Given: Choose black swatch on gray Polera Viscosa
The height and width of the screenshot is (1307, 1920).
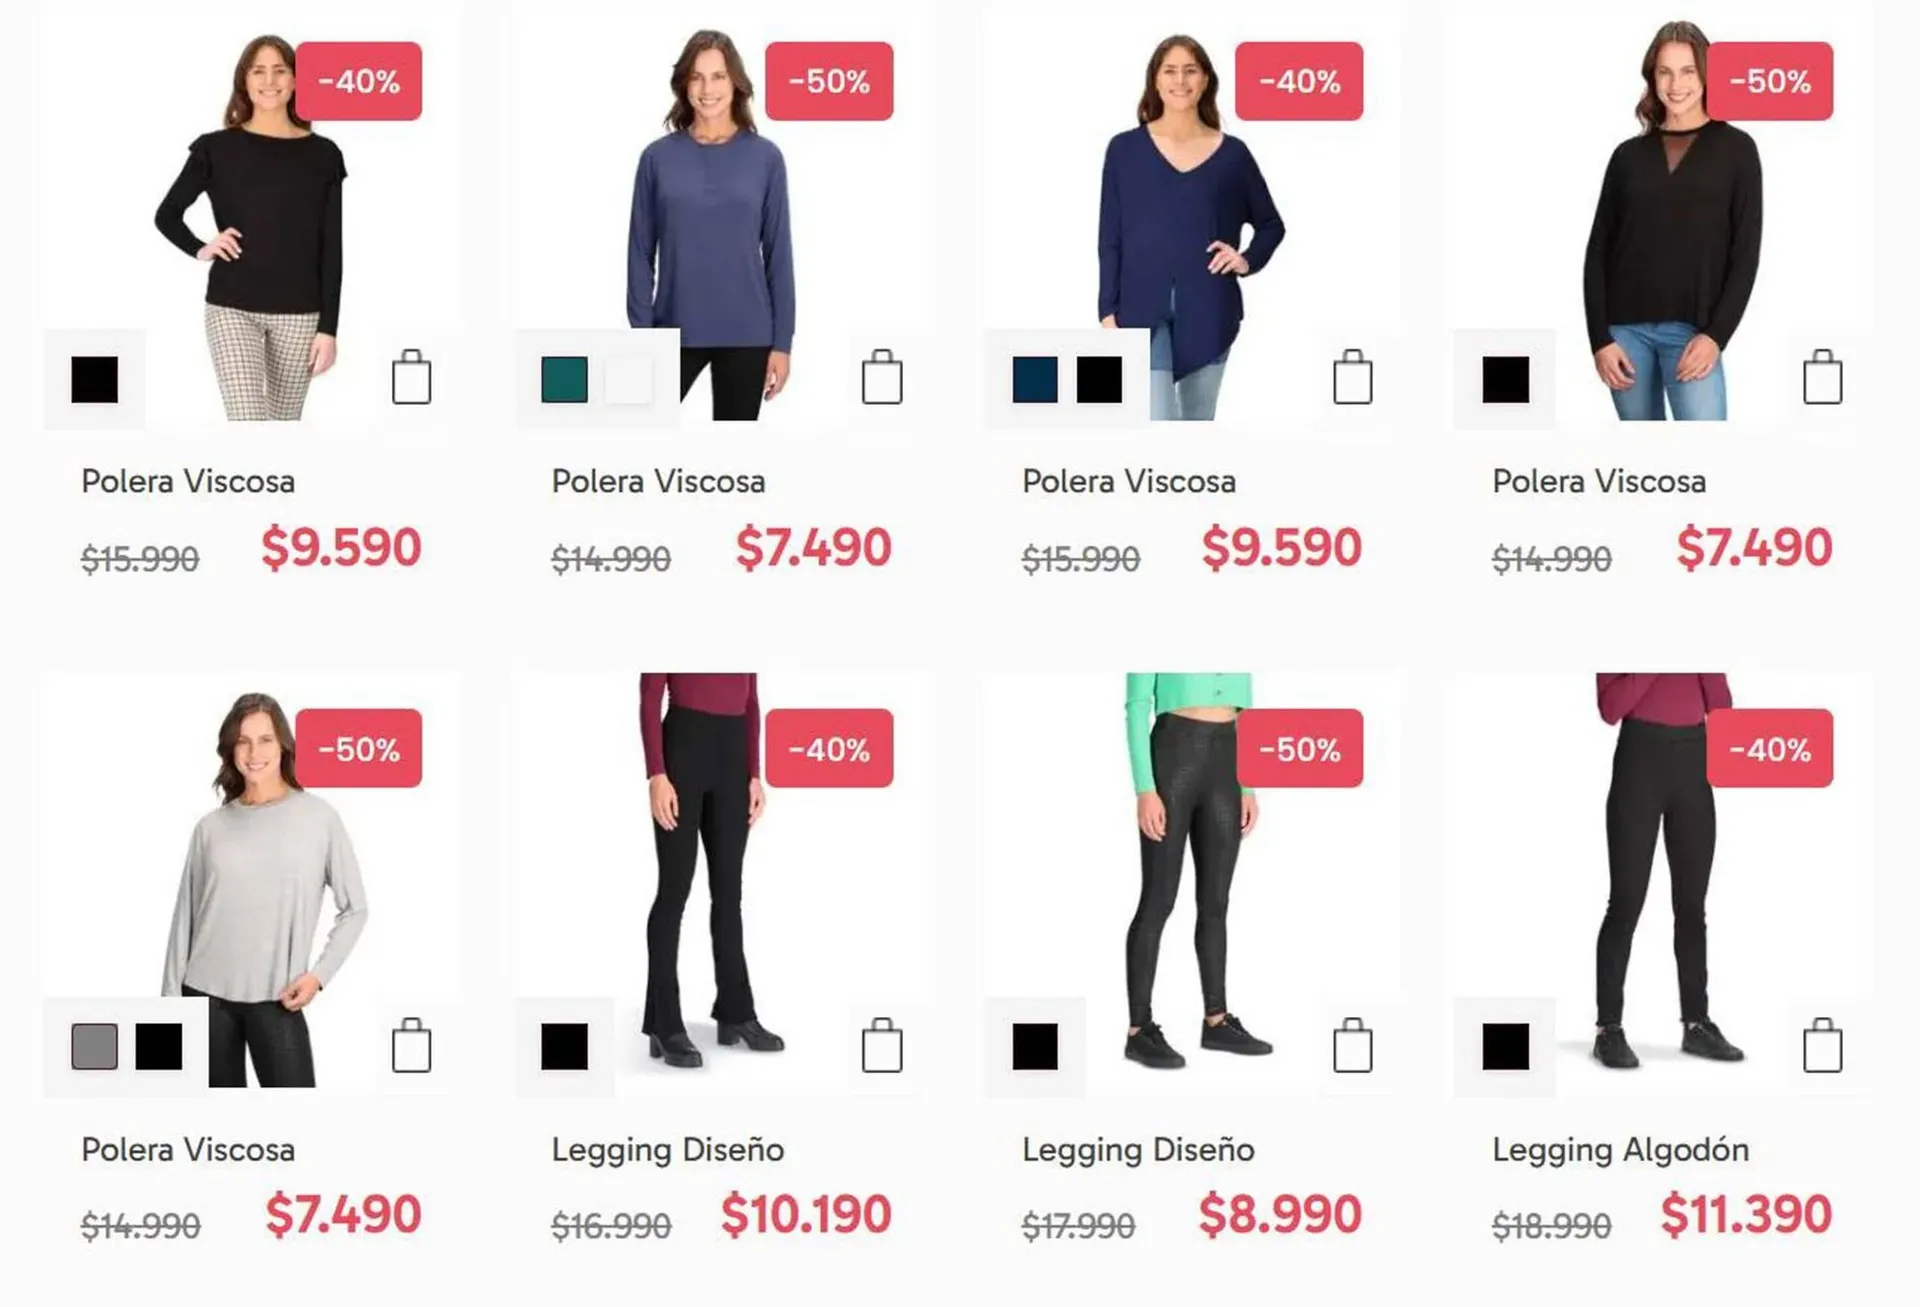Looking at the screenshot, I should point(159,1047).
